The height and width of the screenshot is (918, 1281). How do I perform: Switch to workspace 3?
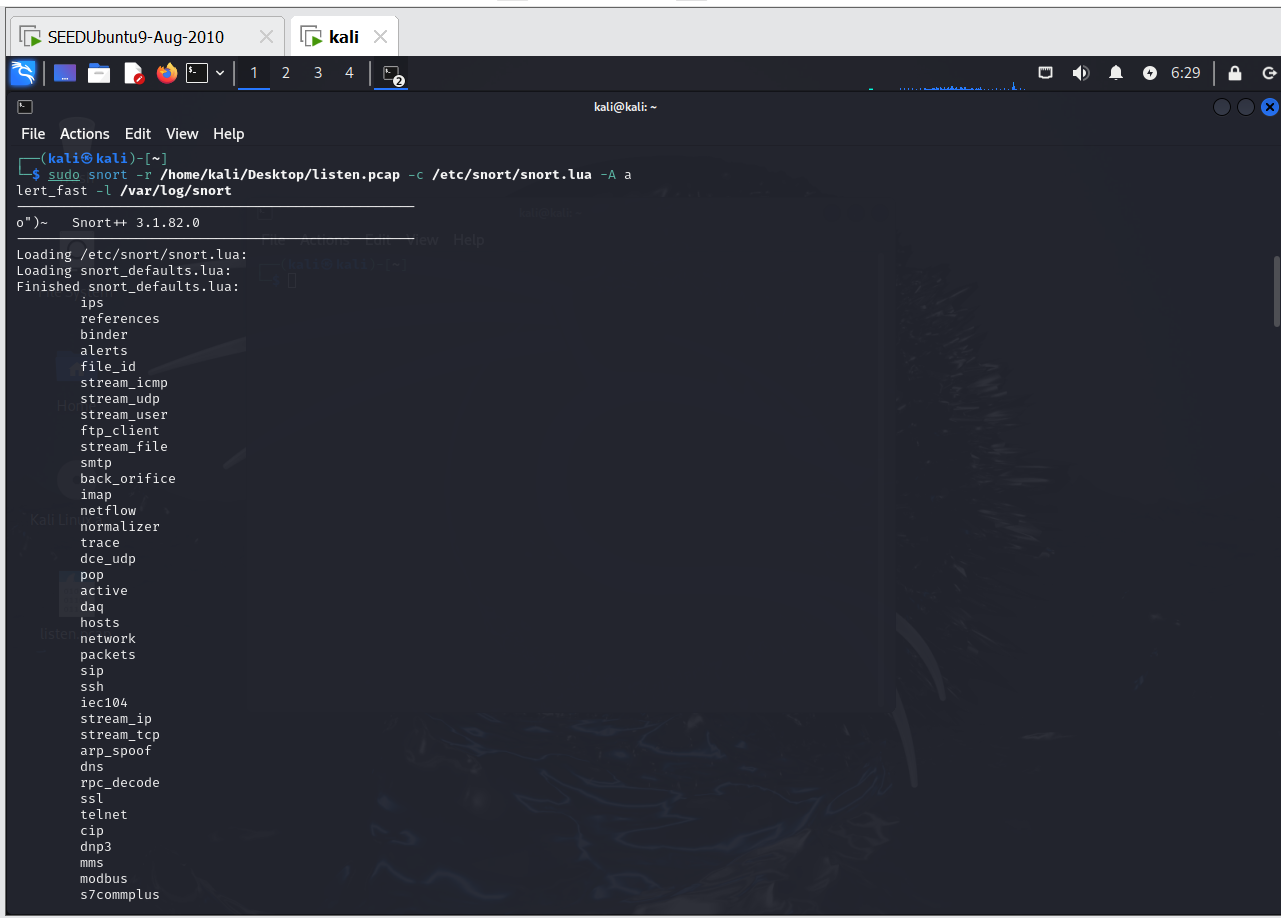(318, 73)
